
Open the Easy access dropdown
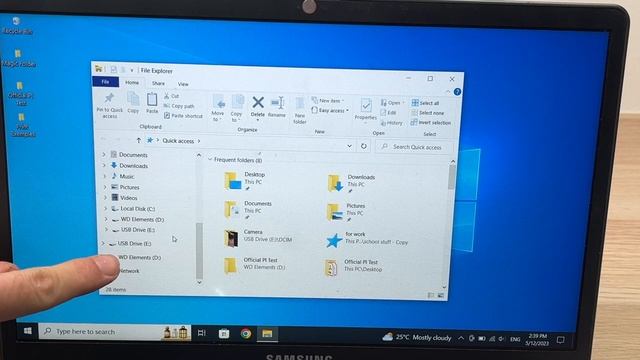coord(330,111)
